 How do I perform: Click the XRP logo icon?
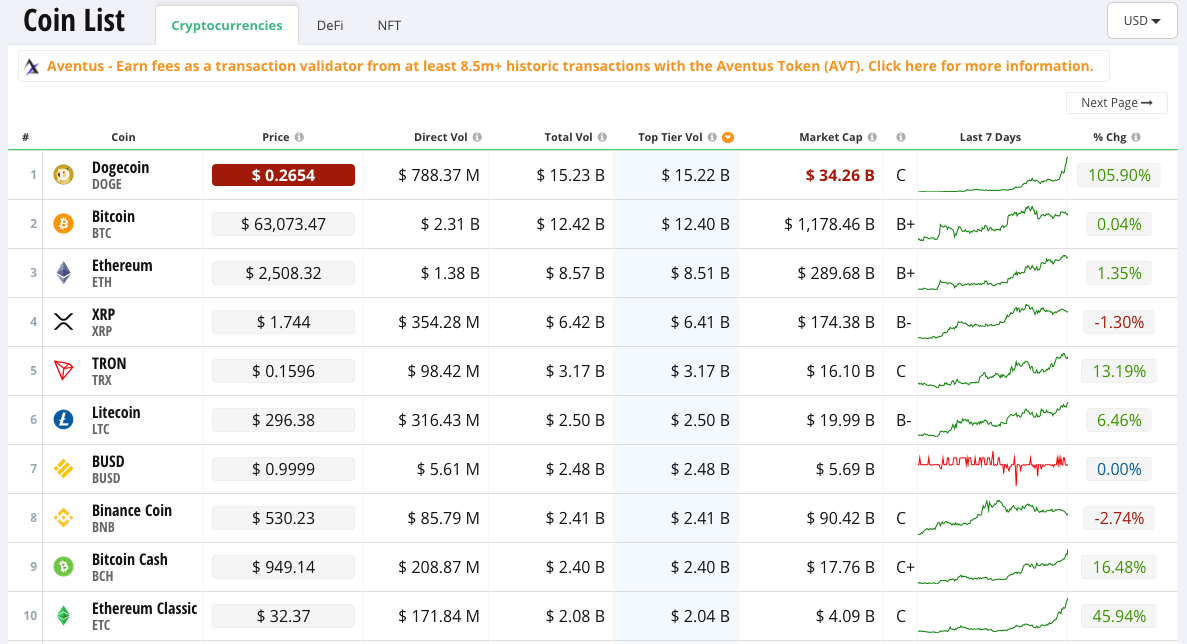[64, 322]
